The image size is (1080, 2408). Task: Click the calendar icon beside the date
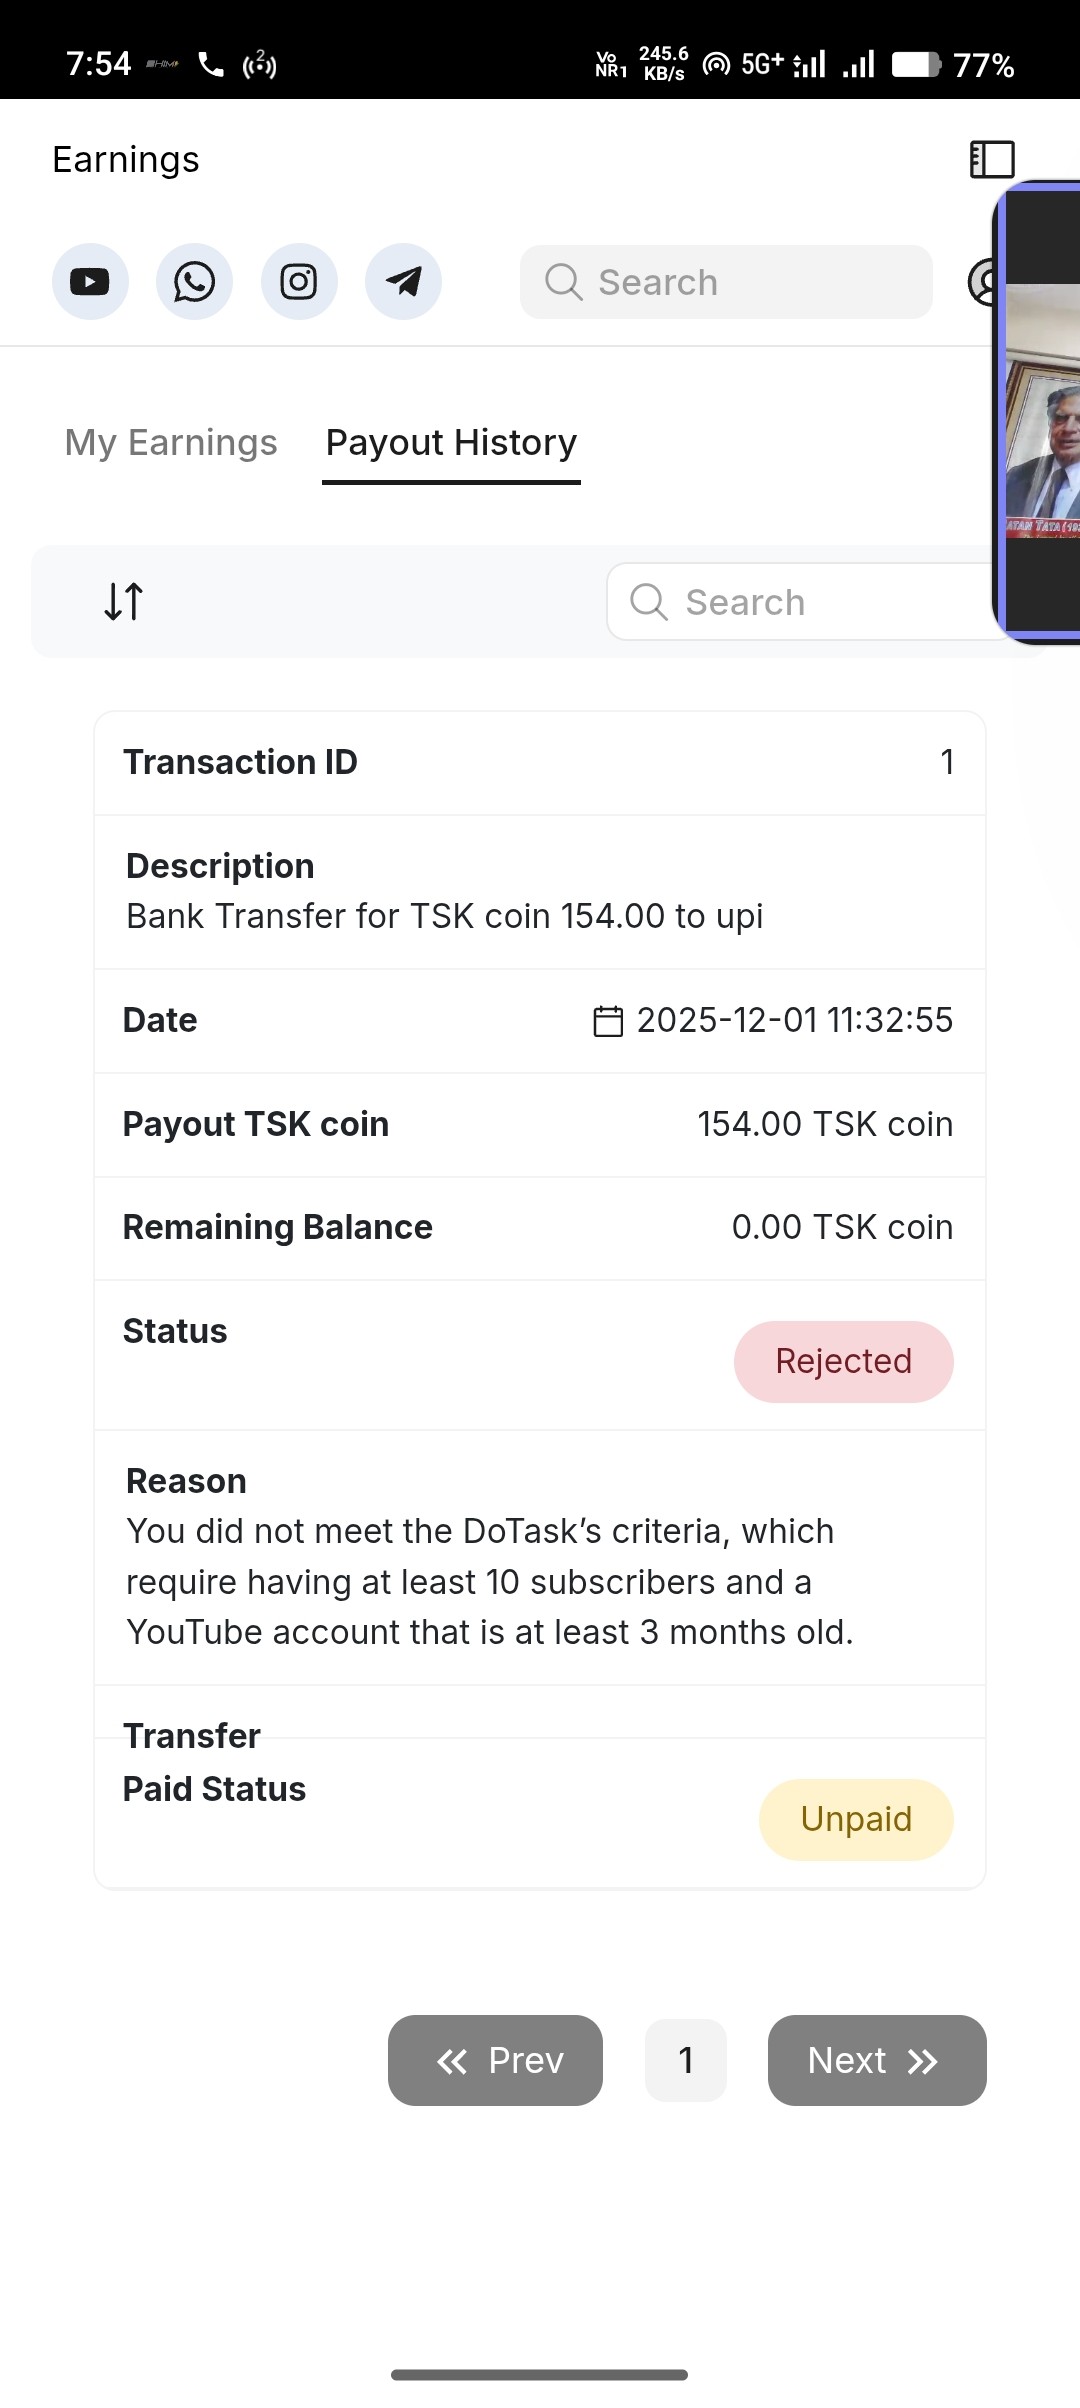point(608,1021)
